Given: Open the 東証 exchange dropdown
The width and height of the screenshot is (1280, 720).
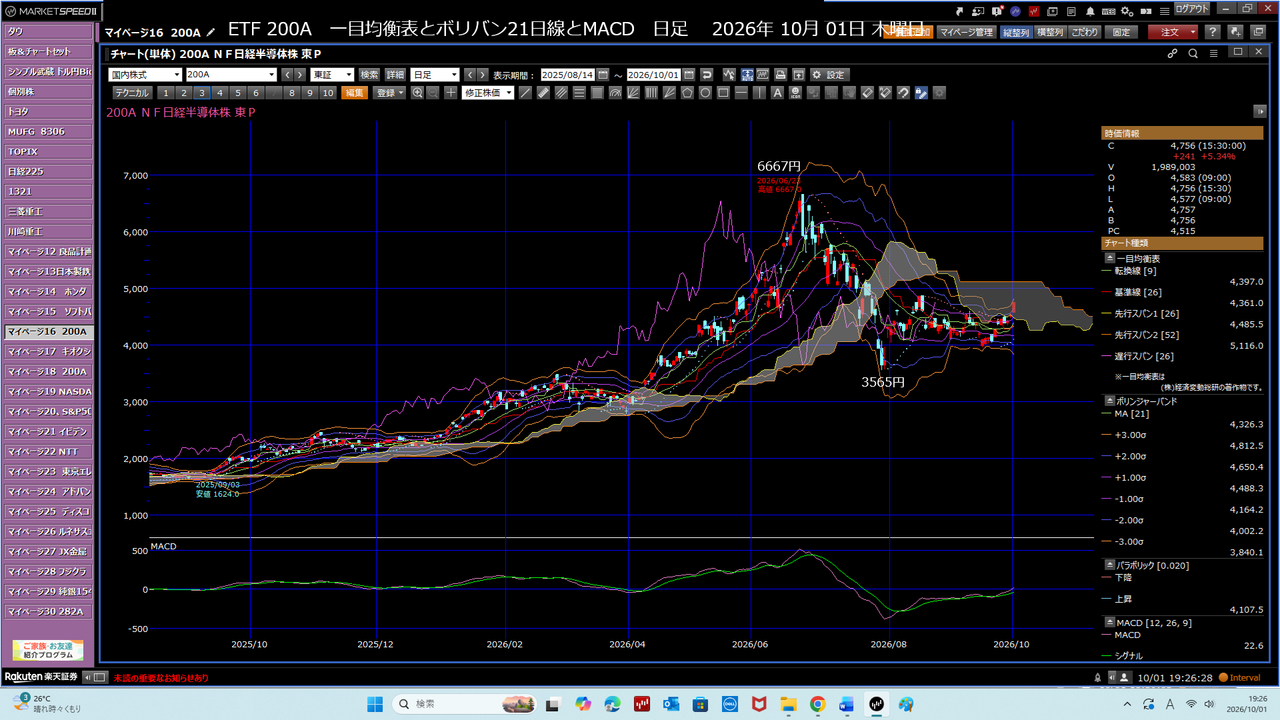Looking at the screenshot, I should coord(332,75).
